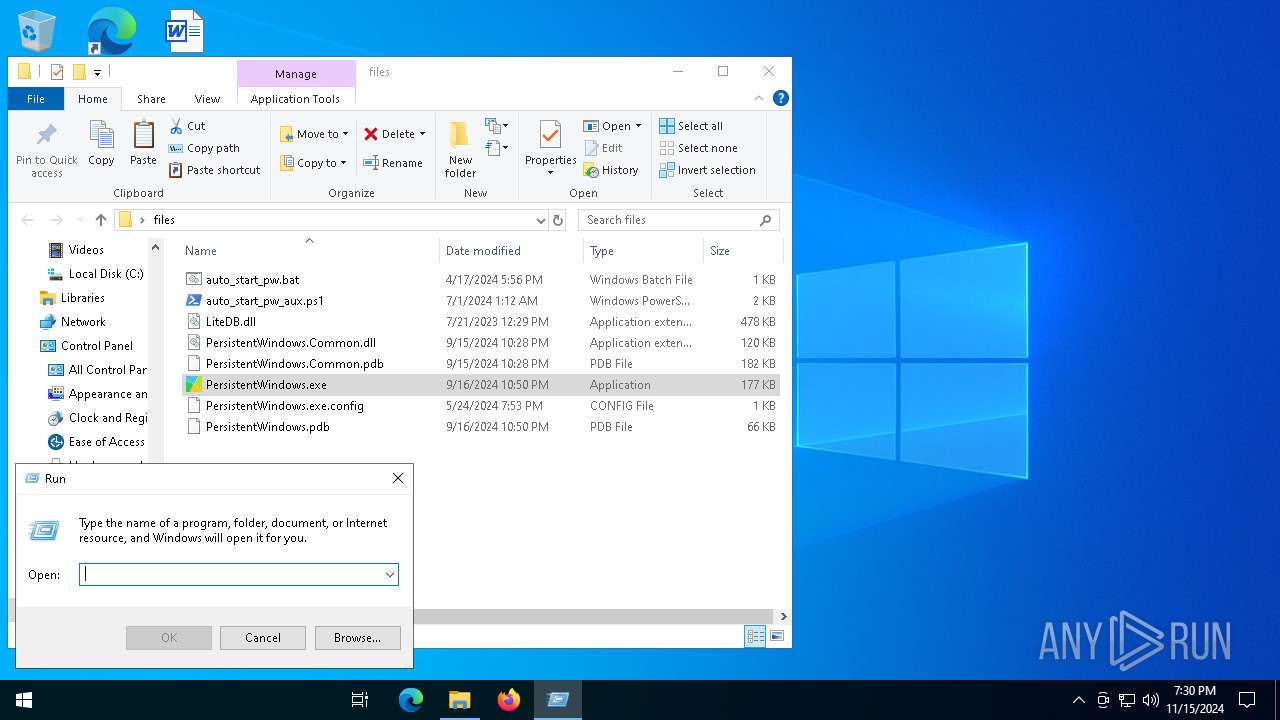The image size is (1280, 720).
Task: Click Select none in the ribbon
Action: pyautogui.click(x=698, y=148)
